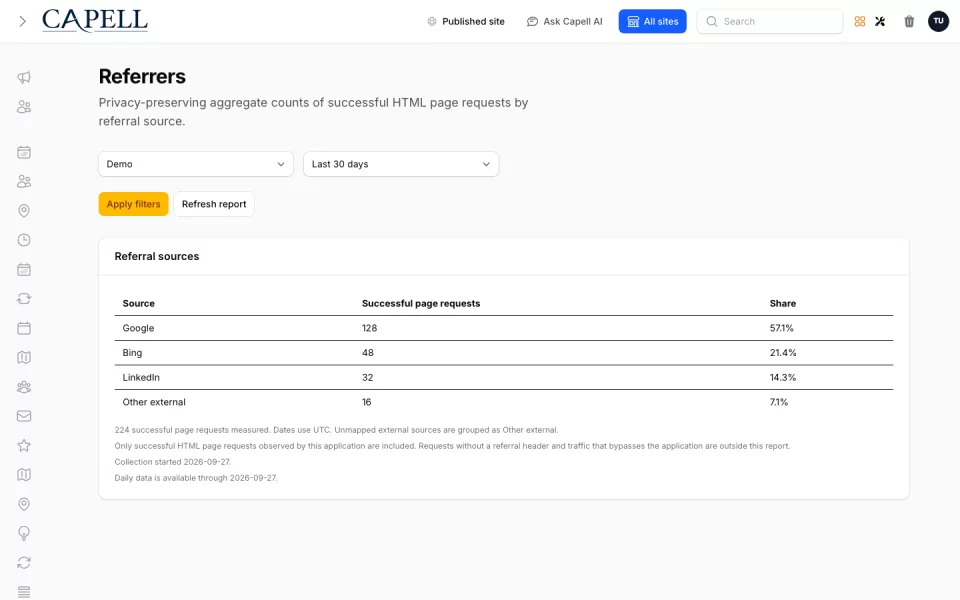Viewport: 960px width, 600px height.
Task: Click the All sites button
Action: (653, 21)
